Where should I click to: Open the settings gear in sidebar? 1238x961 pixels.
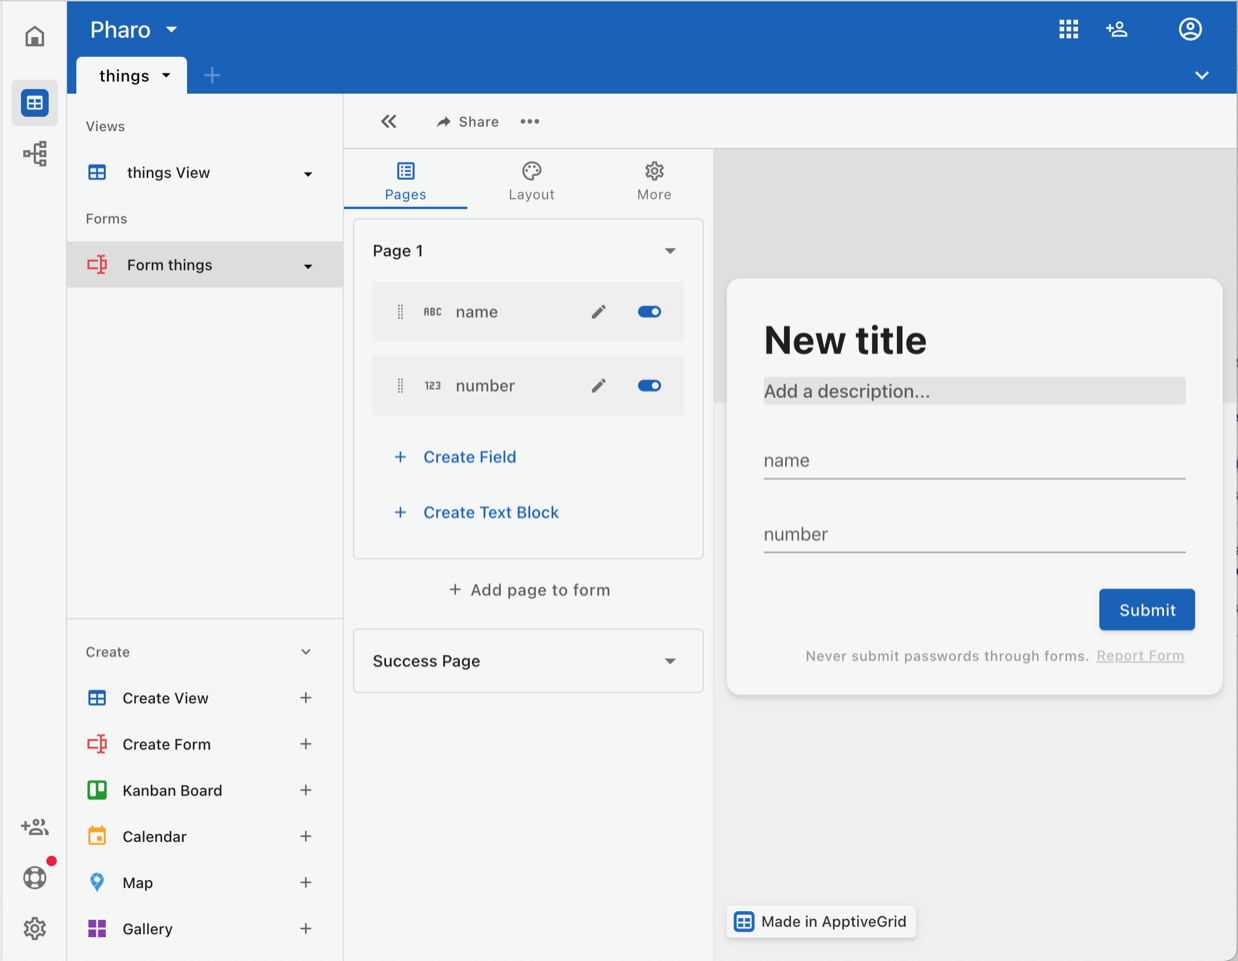[x=35, y=929]
